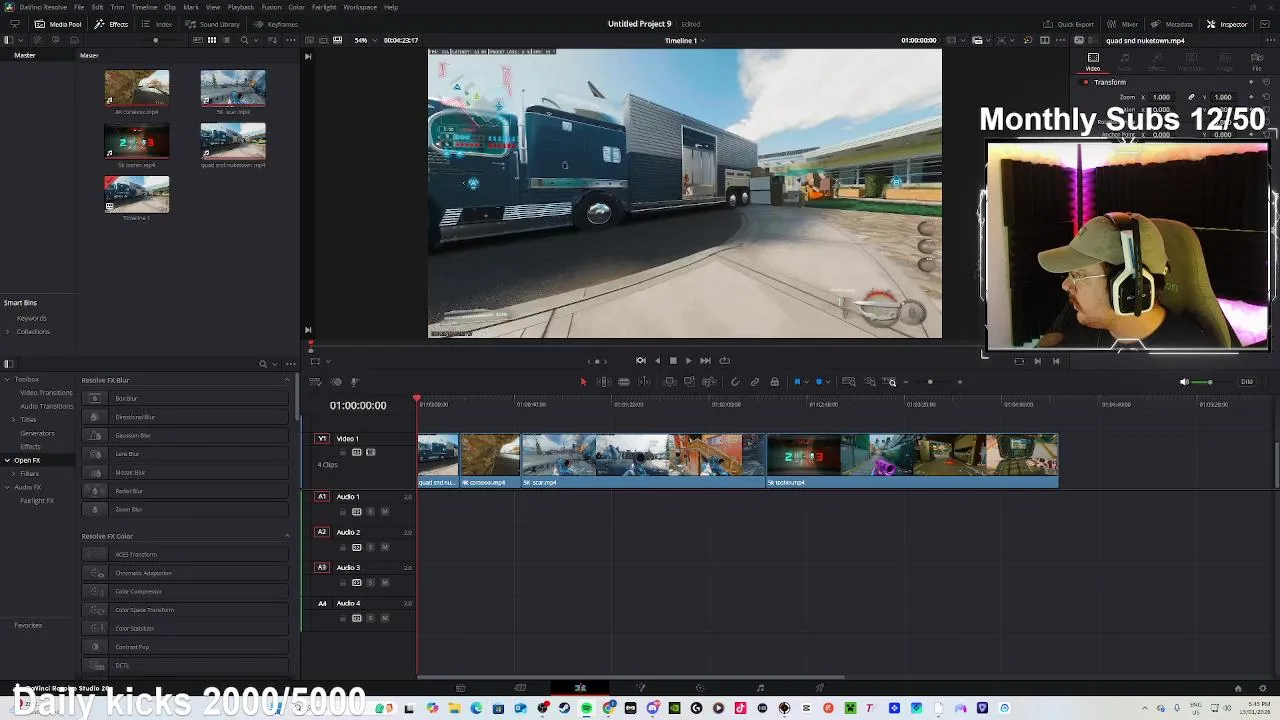1280x720 pixels.
Task: Select the arrow Selection Mode tool
Action: point(583,382)
